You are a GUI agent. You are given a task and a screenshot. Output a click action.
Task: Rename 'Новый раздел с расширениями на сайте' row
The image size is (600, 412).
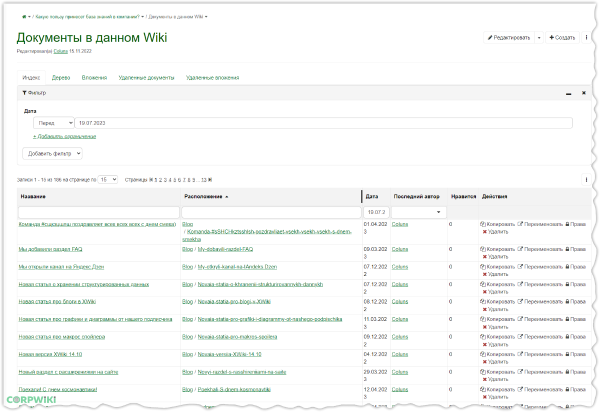coord(540,372)
